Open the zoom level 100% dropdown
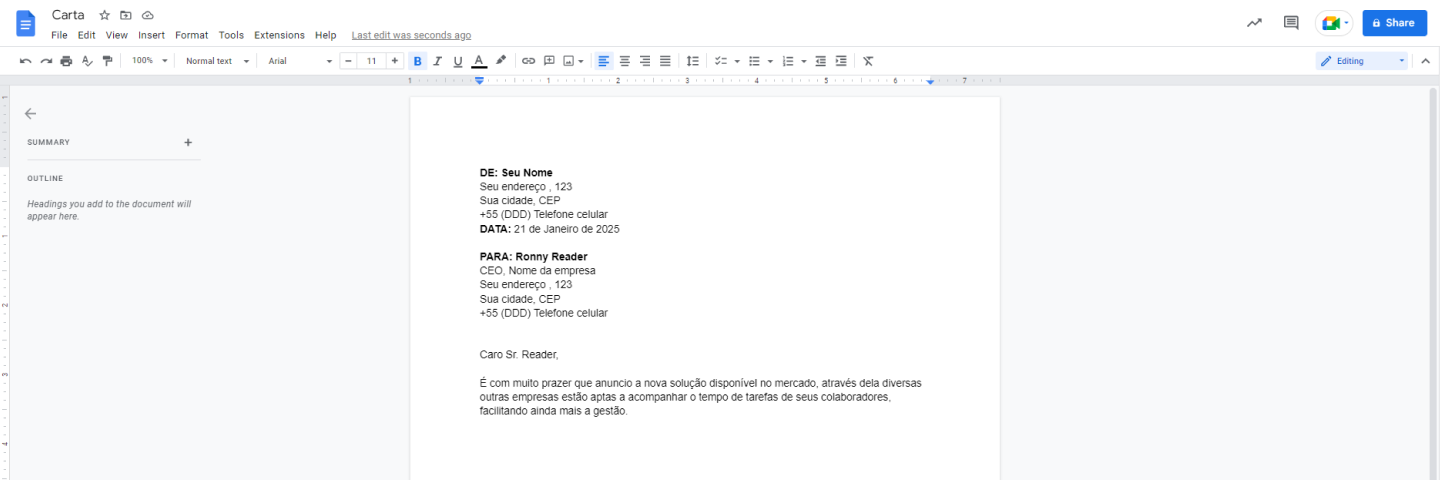The height and width of the screenshot is (480, 1440). click(x=150, y=61)
